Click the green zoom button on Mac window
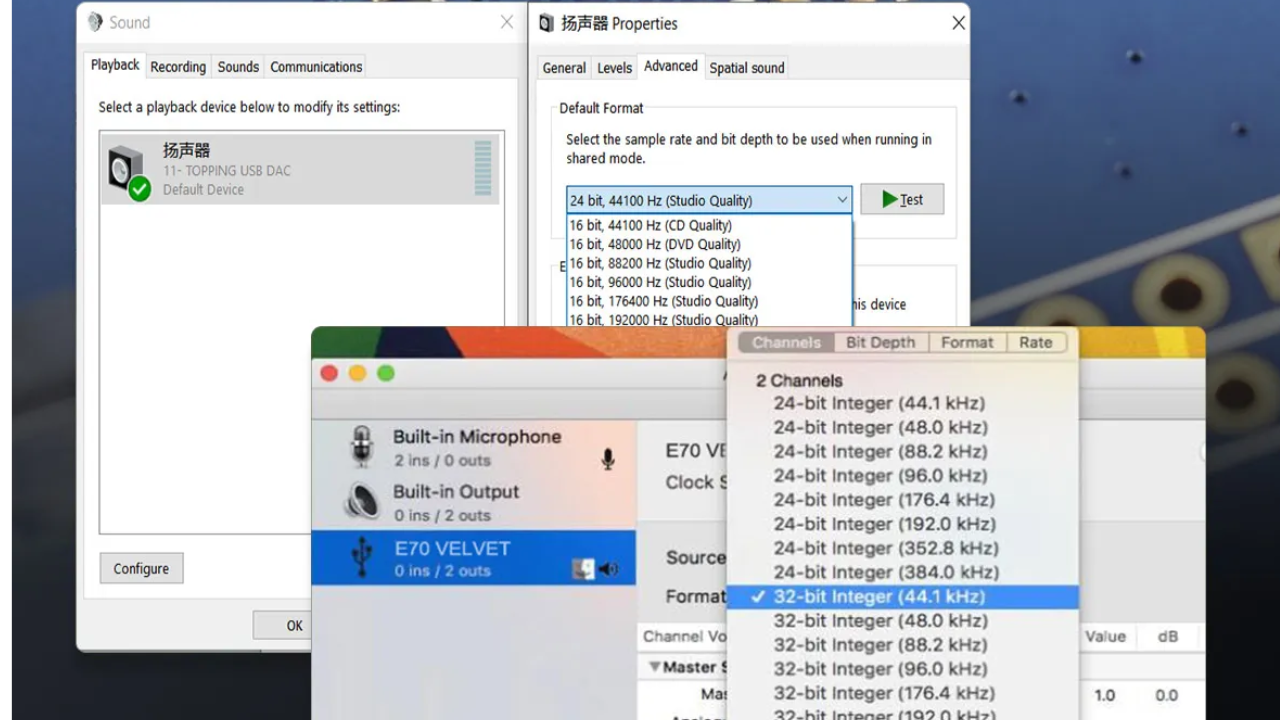This screenshot has height=720, width=1280. pyautogui.click(x=386, y=373)
